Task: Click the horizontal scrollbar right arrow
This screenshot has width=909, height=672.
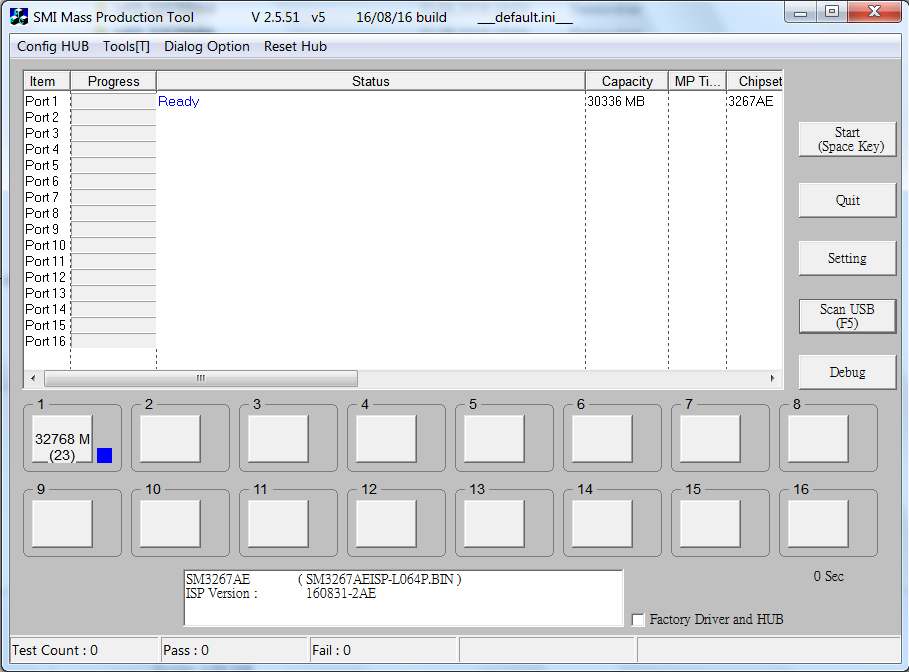Action: 773,379
